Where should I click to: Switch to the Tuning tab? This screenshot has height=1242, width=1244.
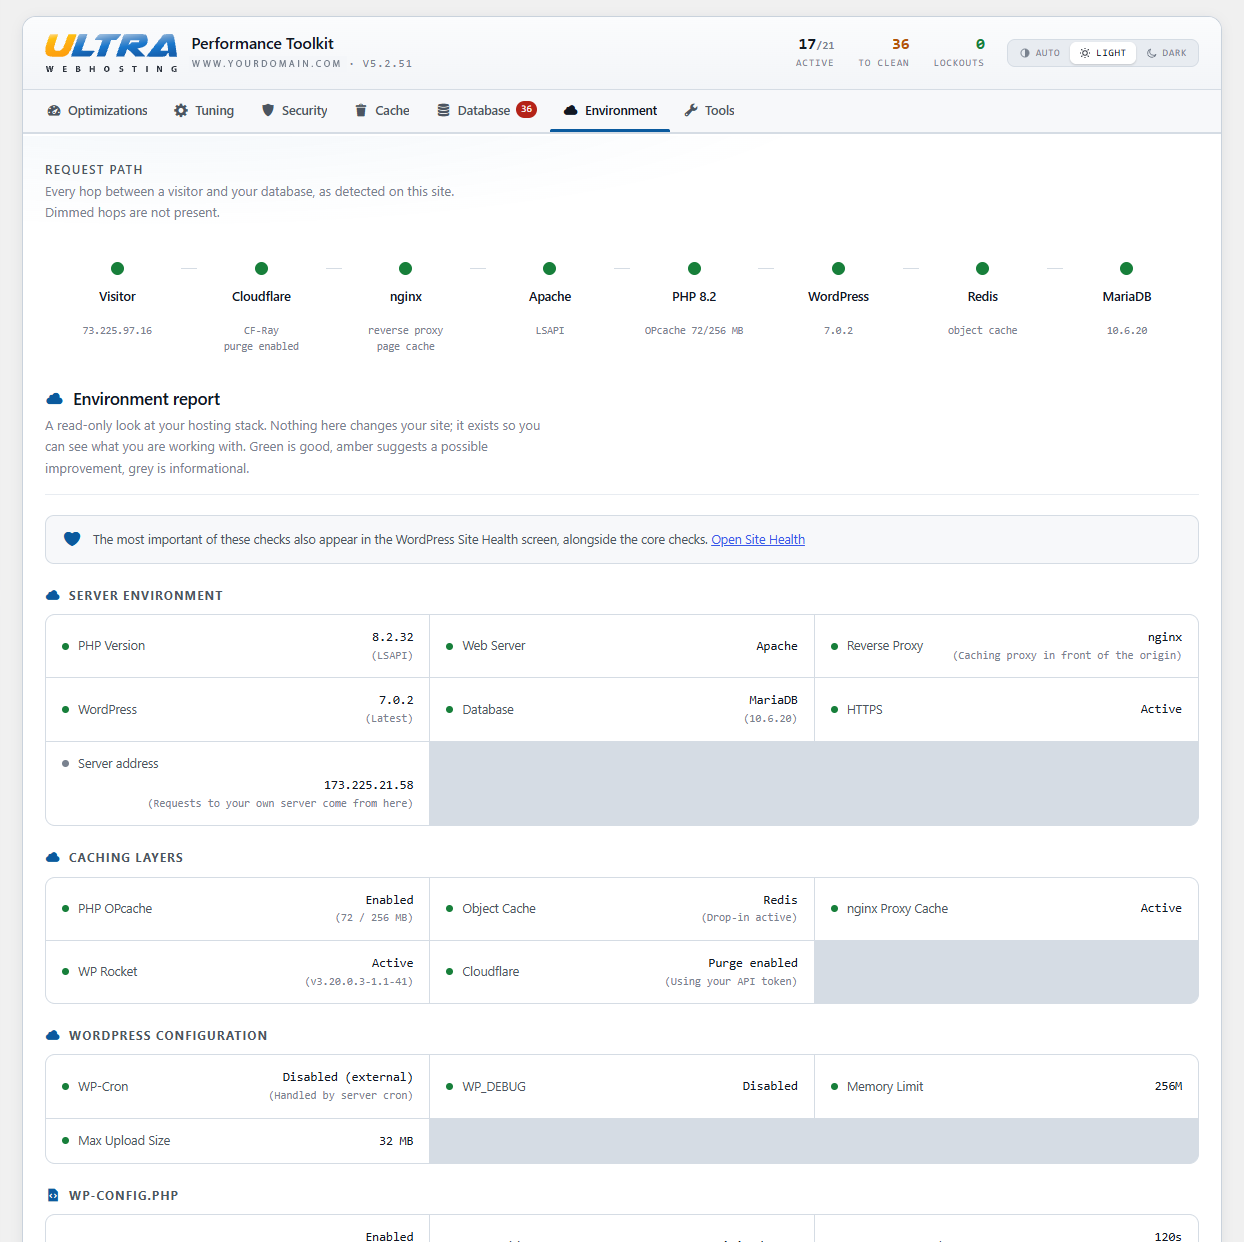[x=203, y=111]
